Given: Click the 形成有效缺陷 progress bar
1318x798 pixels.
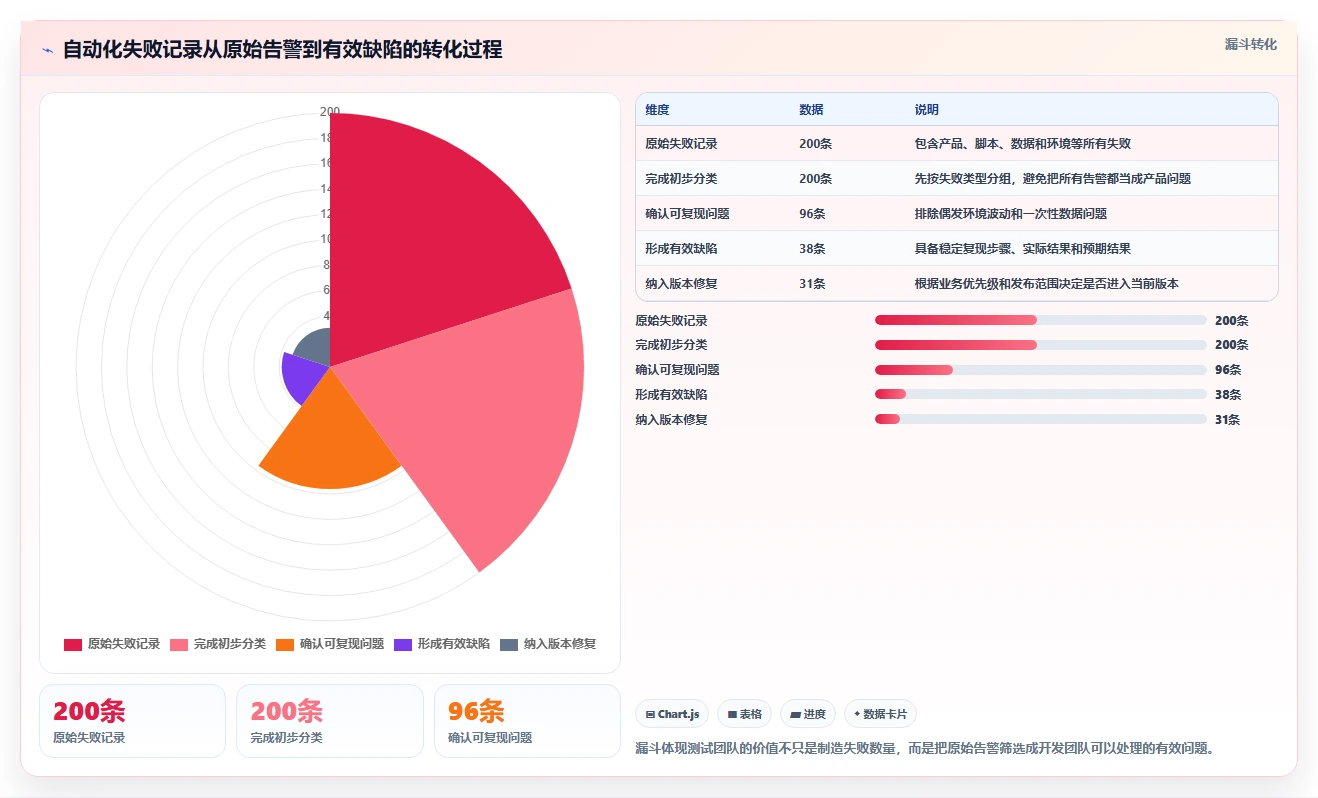Looking at the screenshot, I should pos(1041,395).
